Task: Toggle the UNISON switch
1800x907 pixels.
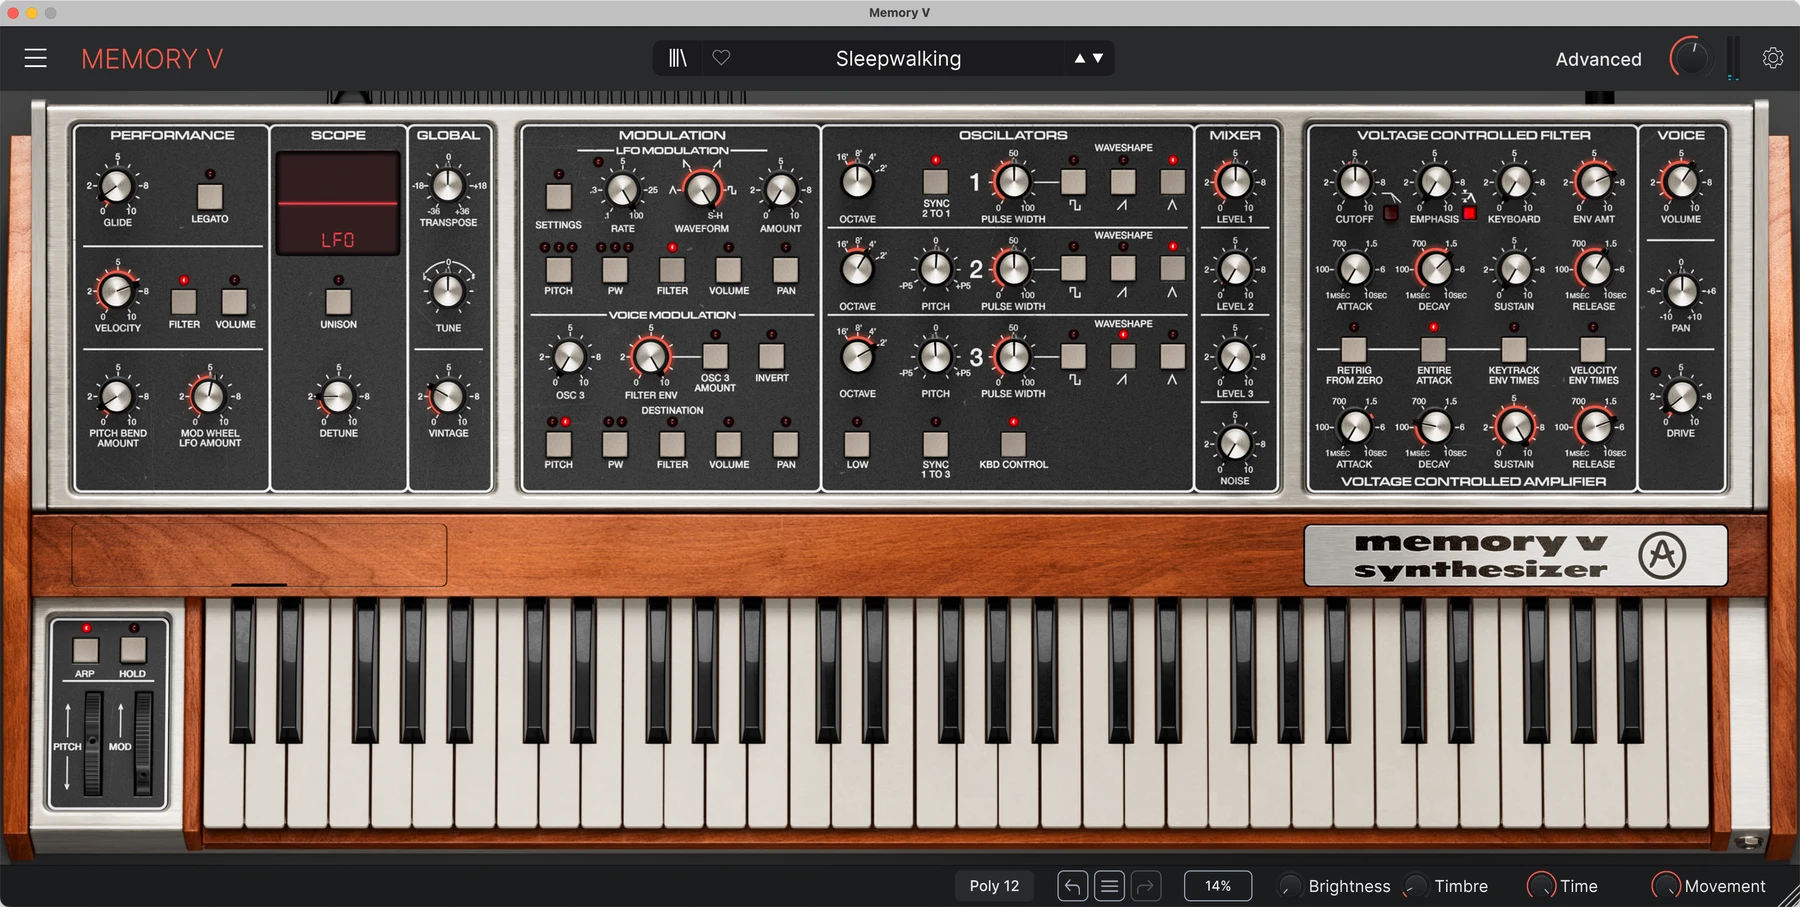Action: 338,302
